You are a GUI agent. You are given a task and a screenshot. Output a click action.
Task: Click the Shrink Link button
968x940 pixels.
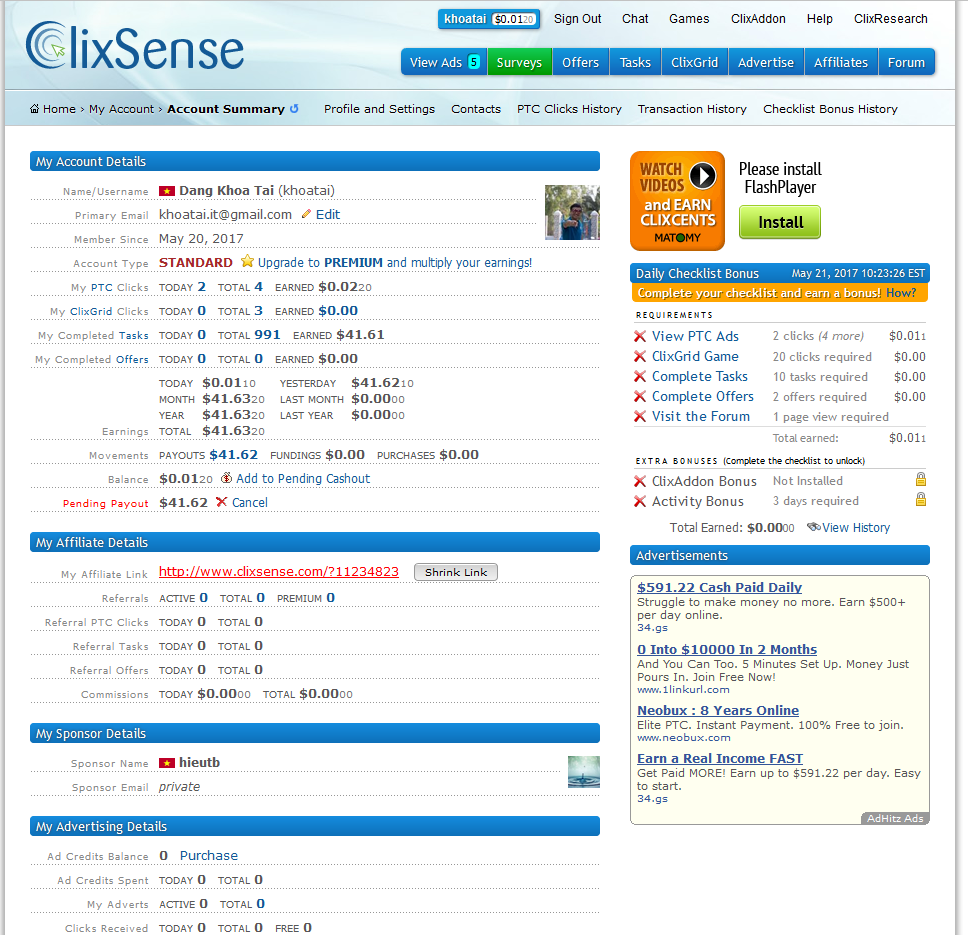point(456,572)
